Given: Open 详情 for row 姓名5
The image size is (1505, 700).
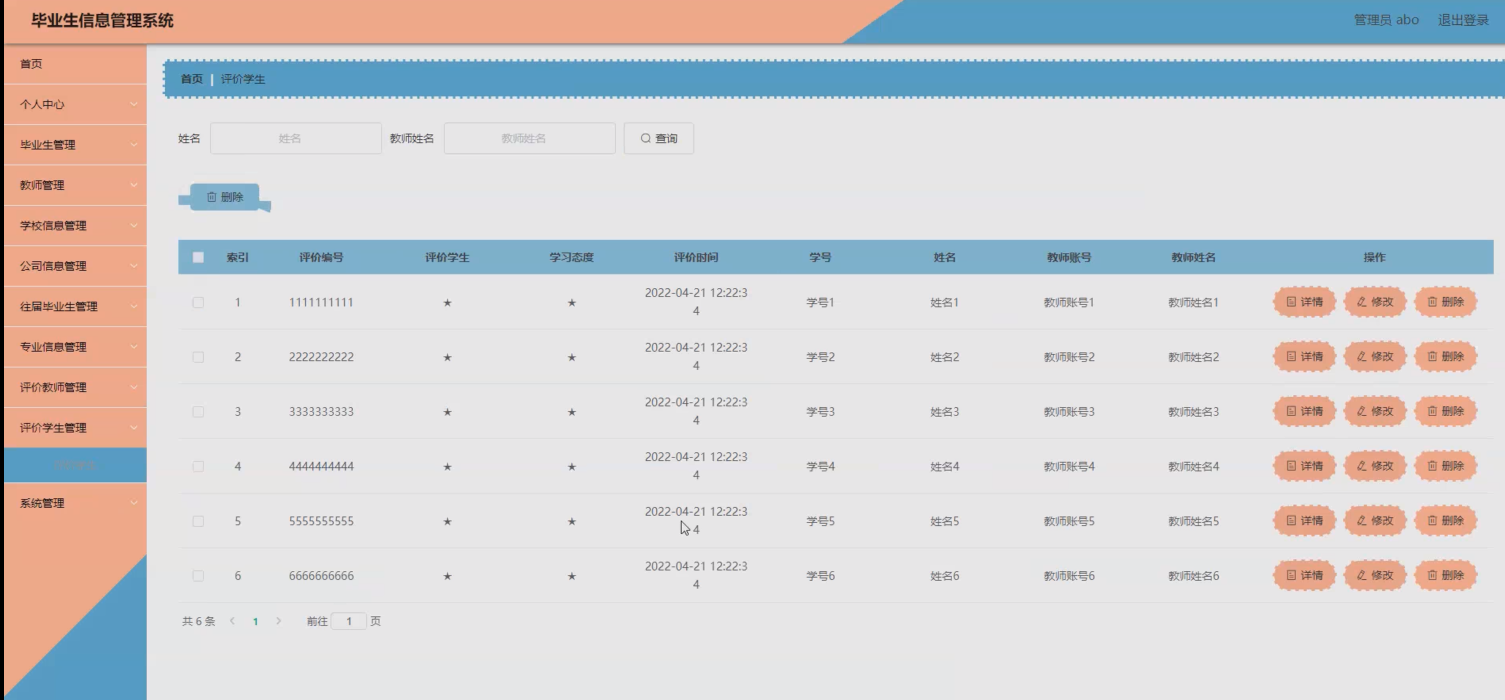Looking at the screenshot, I should [1304, 521].
